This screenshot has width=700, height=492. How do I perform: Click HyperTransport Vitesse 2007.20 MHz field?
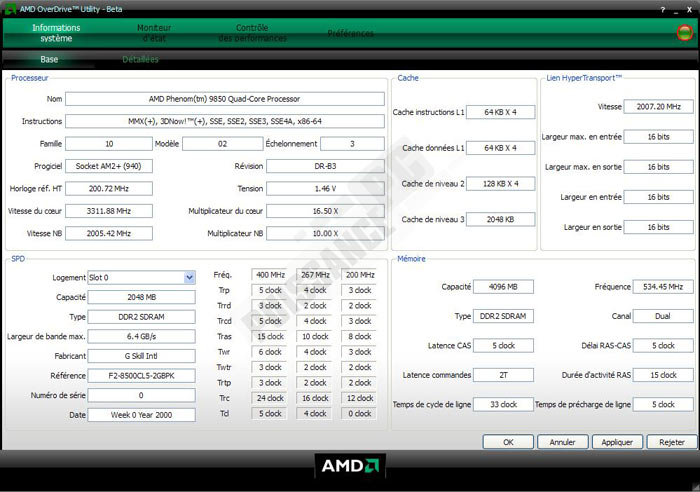(658, 107)
